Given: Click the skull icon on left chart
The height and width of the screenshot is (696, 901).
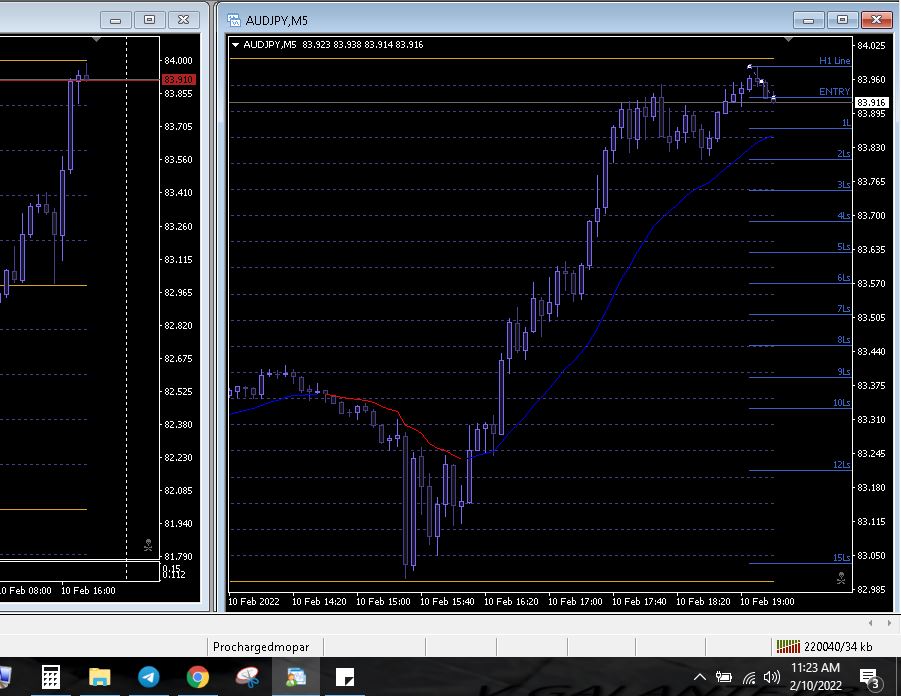Looking at the screenshot, I should (x=148, y=546).
